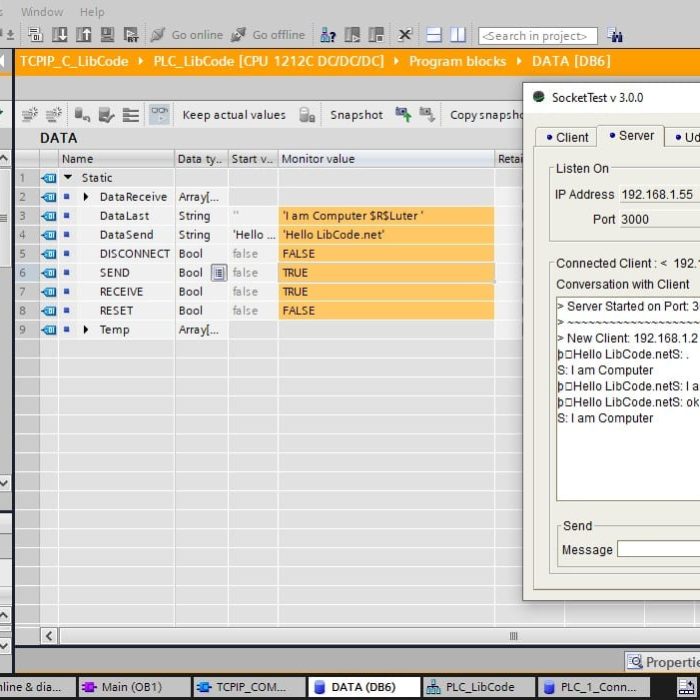Click the load start values as actual icon
700x700 pixels.
pyautogui.click(x=427, y=115)
